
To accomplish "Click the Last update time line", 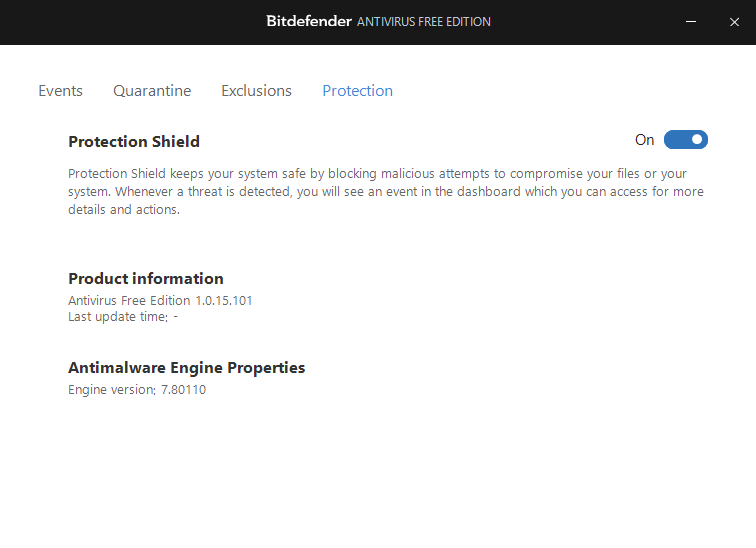I will pyautogui.click(x=123, y=317).
